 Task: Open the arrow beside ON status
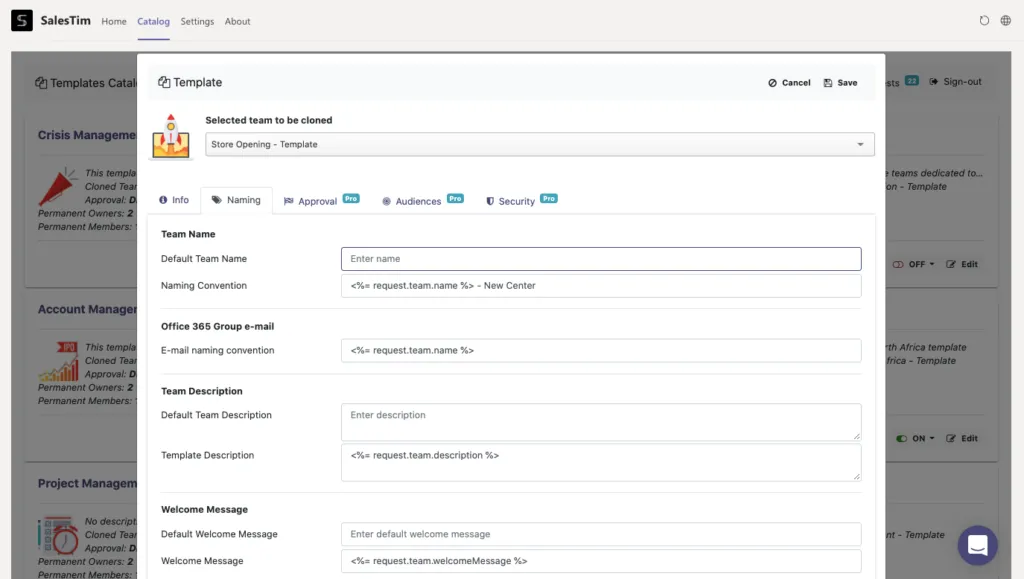point(932,439)
